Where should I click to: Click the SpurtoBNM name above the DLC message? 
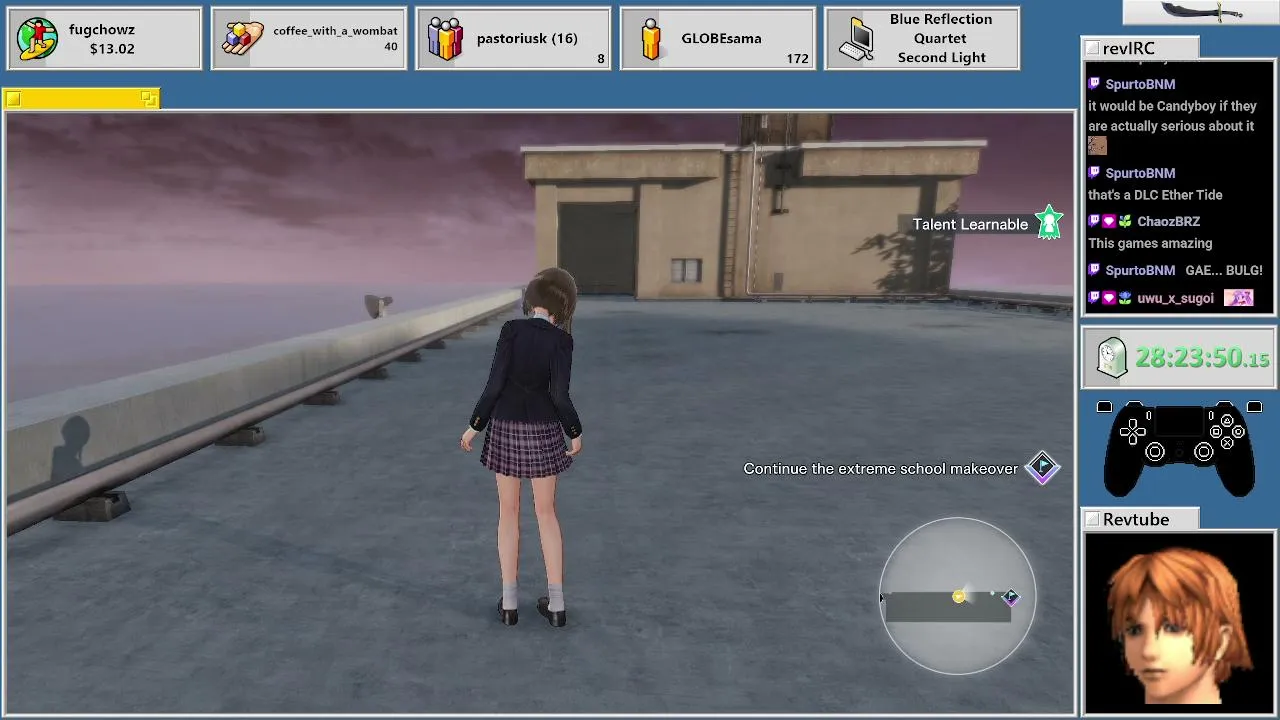(x=1140, y=174)
